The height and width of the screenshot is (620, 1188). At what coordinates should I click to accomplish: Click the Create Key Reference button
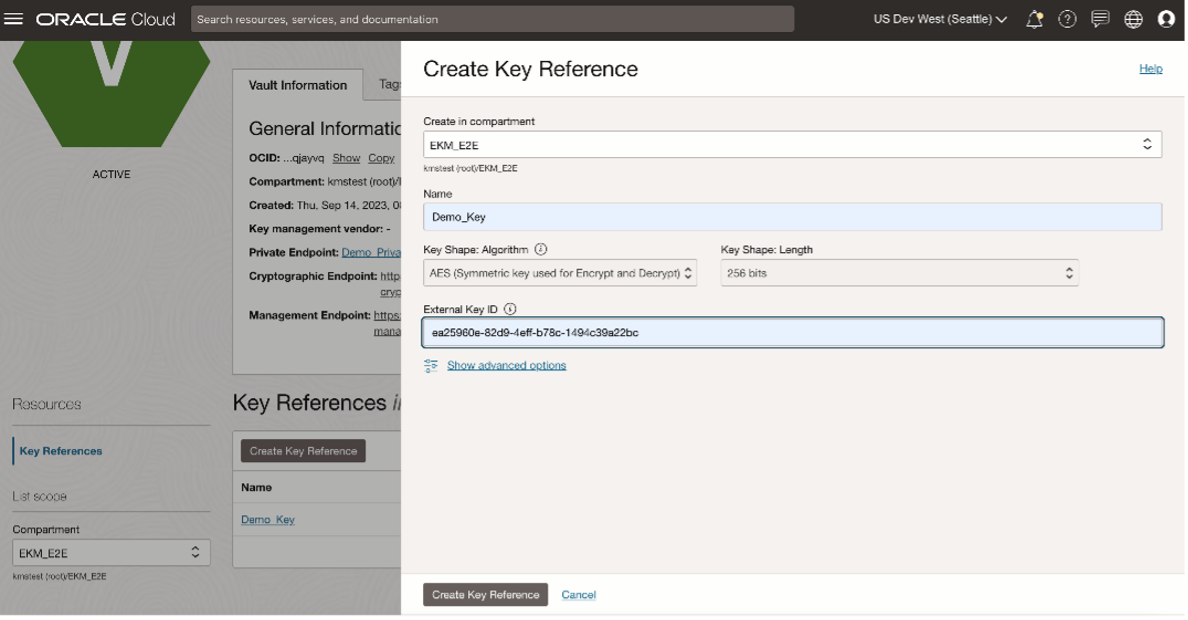coord(484,594)
